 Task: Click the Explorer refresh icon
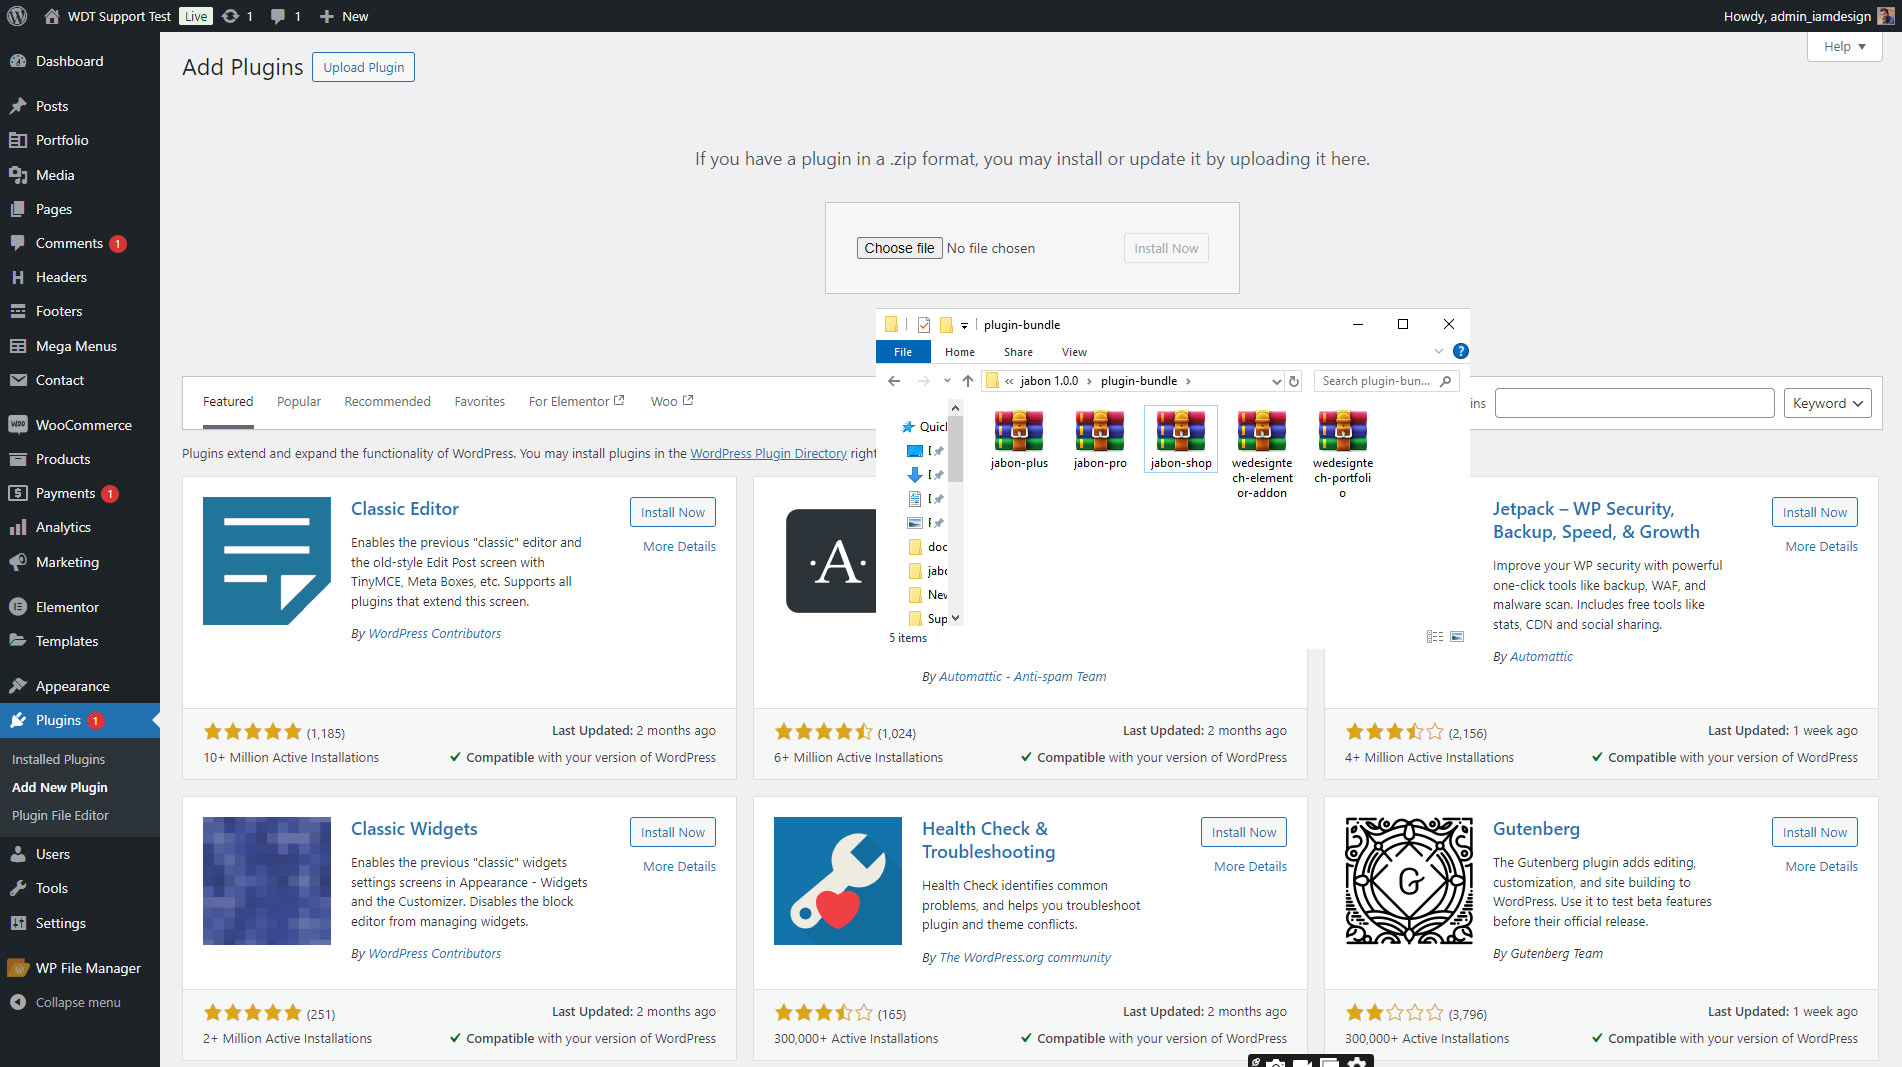coord(1294,381)
